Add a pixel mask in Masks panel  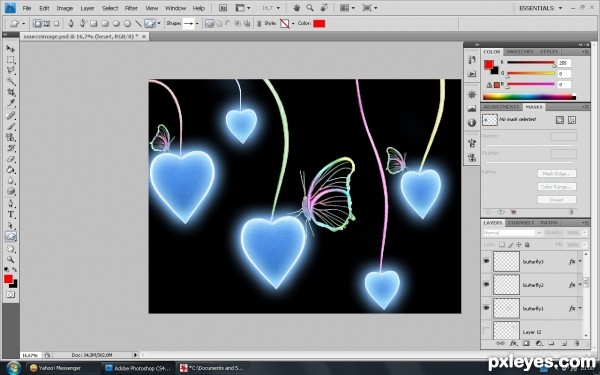(x=560, y=120)
